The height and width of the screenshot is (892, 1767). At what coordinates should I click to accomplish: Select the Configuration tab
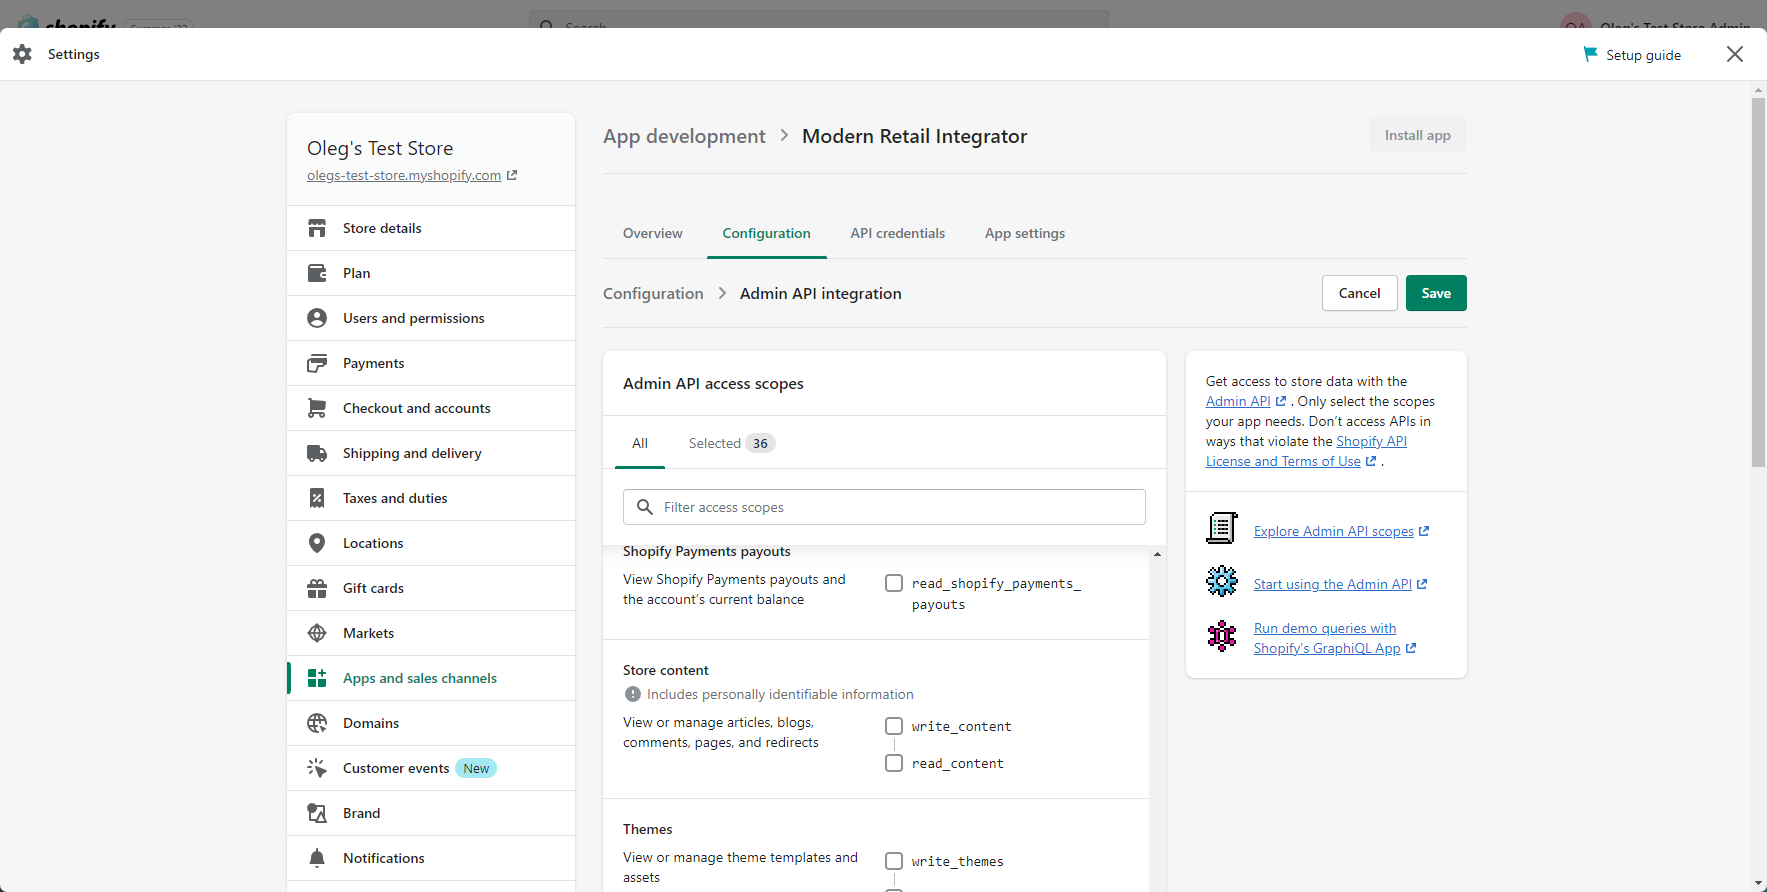tap(767, 233)
